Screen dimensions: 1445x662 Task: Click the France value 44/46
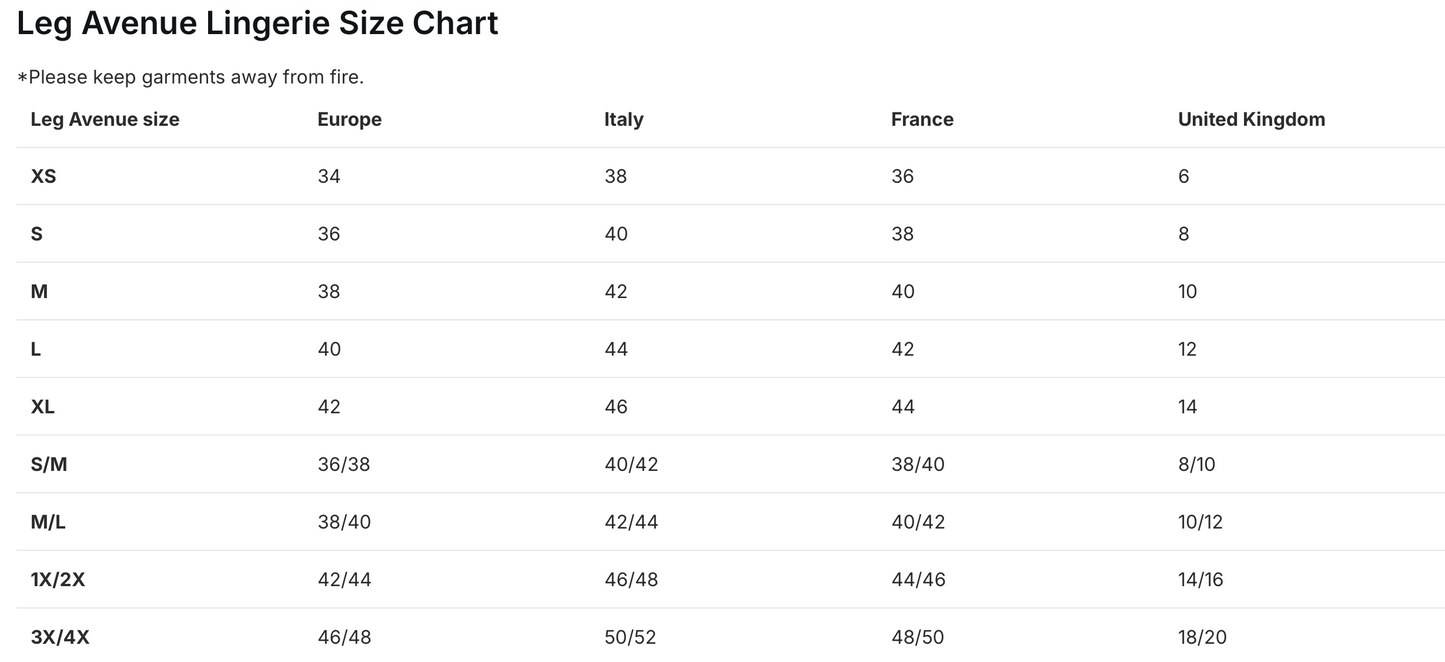coord(917,579)
